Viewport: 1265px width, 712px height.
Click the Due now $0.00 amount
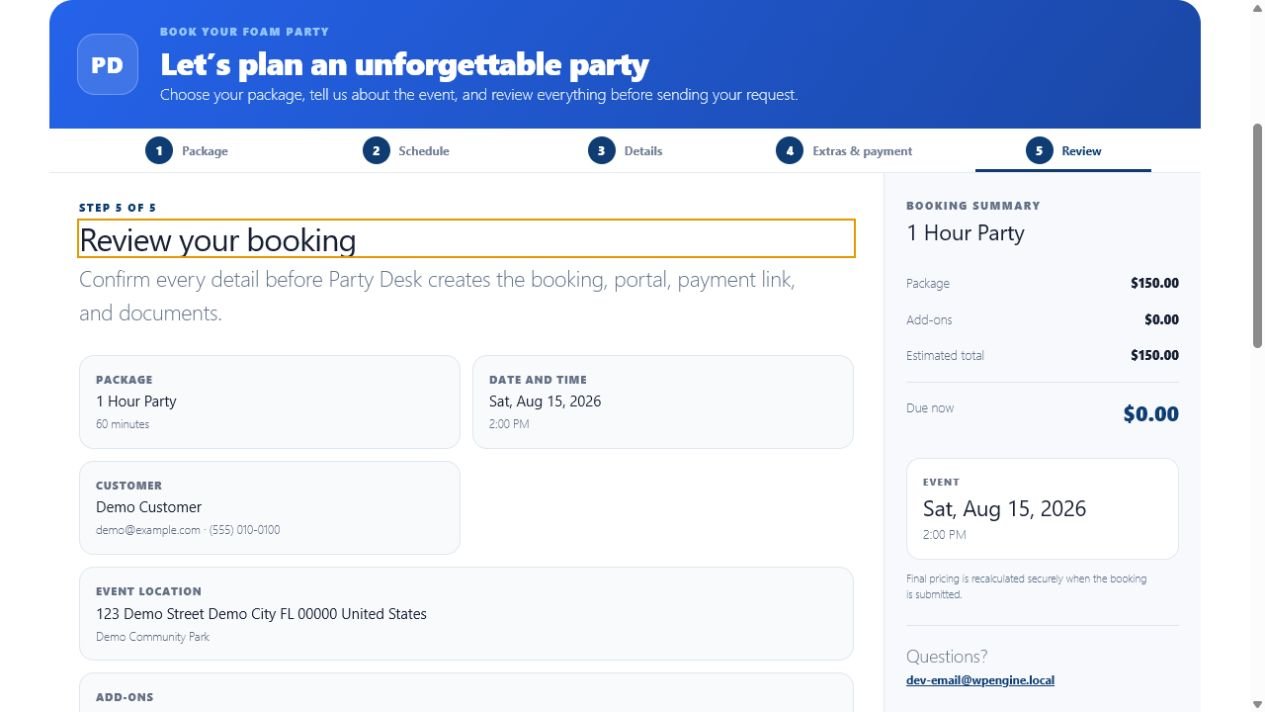click(1150, 414)
